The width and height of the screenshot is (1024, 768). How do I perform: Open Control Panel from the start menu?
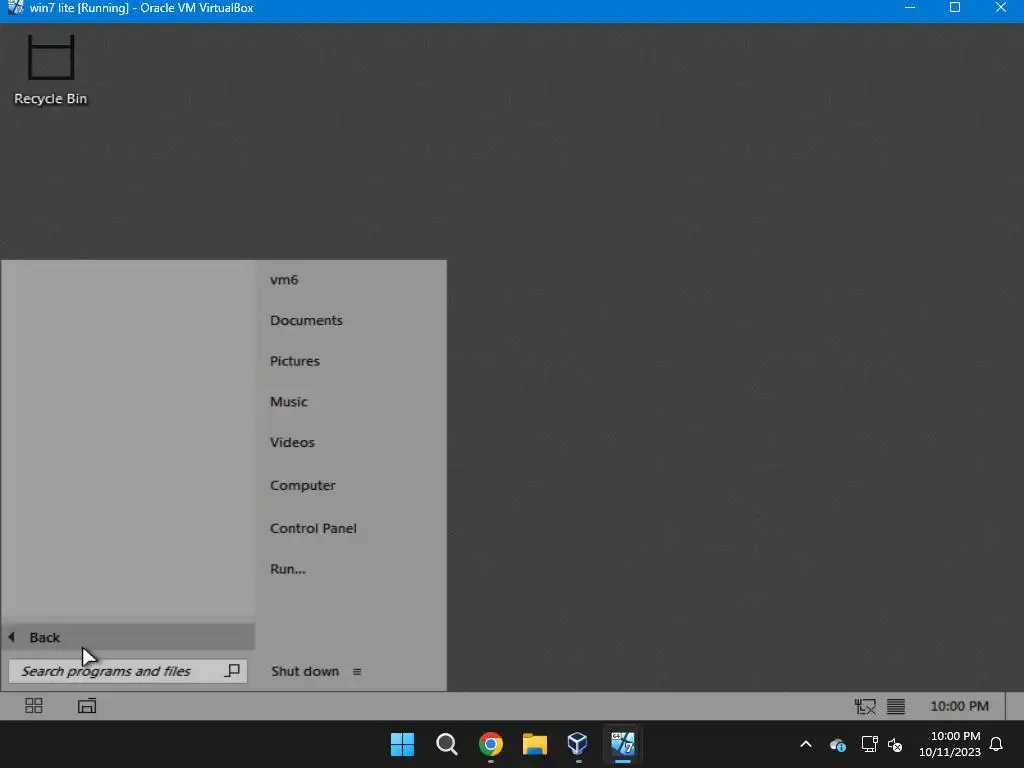click(313, 528)
